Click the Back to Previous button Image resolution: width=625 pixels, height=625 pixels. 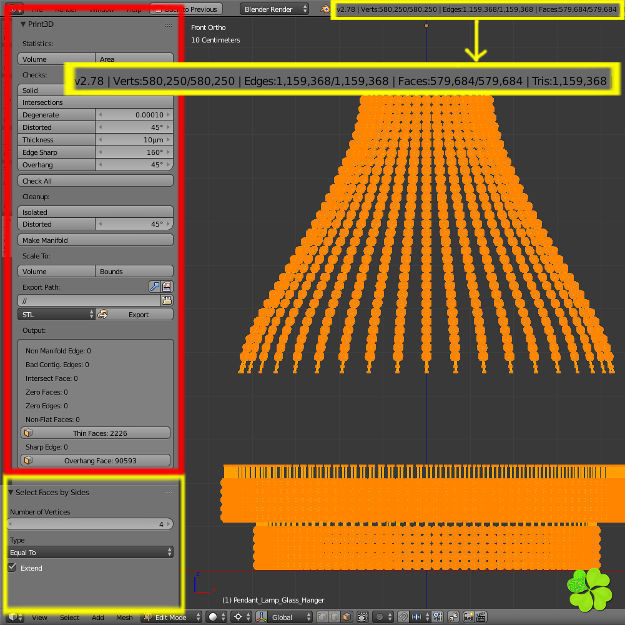(x=186, y=9)
